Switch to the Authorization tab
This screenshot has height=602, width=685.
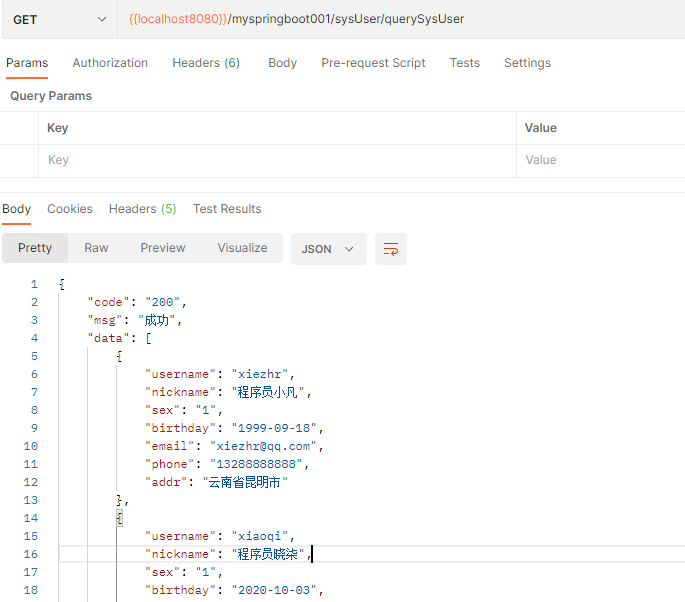(x=110, y=63)
